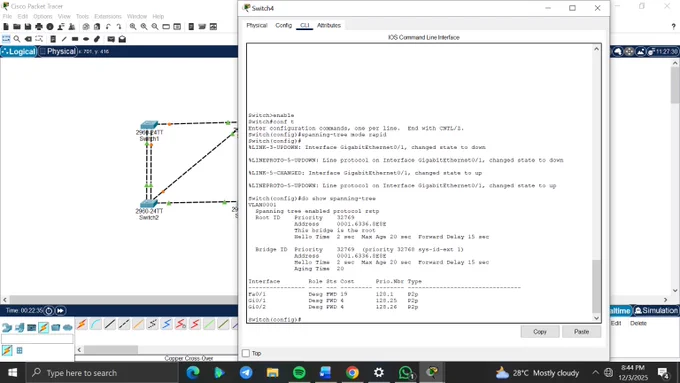Switch to Realtime mode
This screenshot has height=383, width=680.
point(621,311)
